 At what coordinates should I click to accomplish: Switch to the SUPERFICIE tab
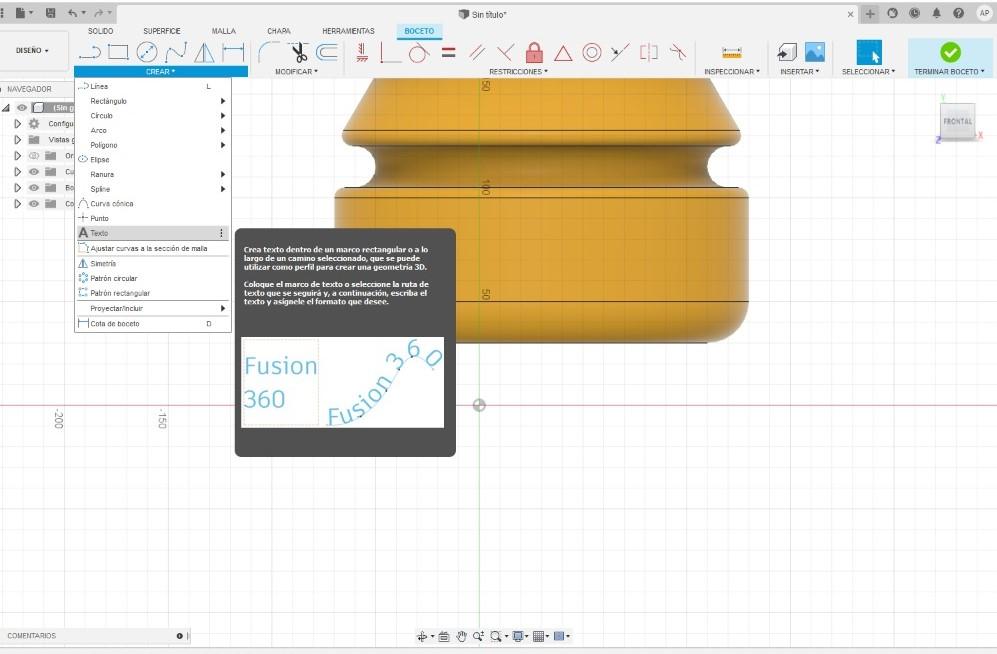point(162,31)
